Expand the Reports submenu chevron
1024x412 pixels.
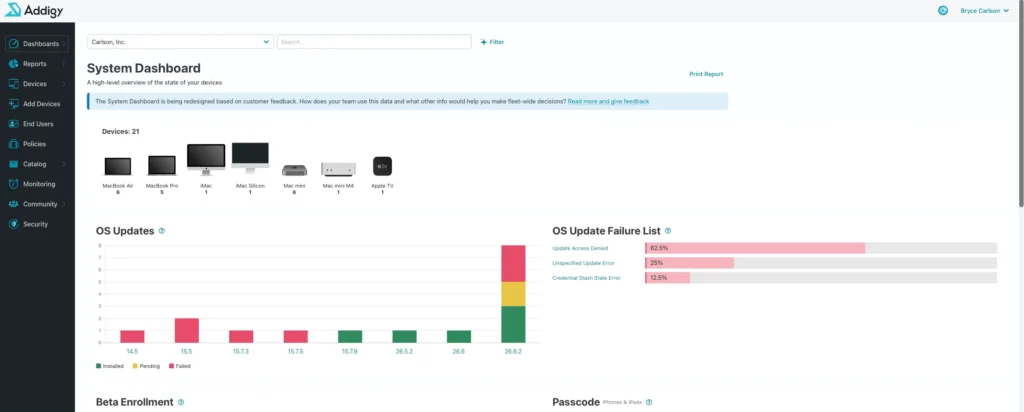click(63, 64)
